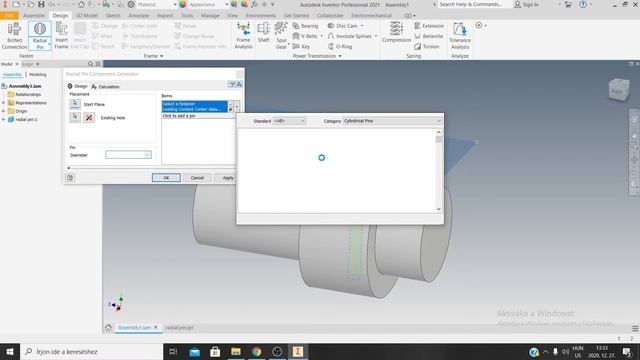Screen dimensions: 640x360
Task: Launch the Insert Frame tool
Action: click(61, 36)
